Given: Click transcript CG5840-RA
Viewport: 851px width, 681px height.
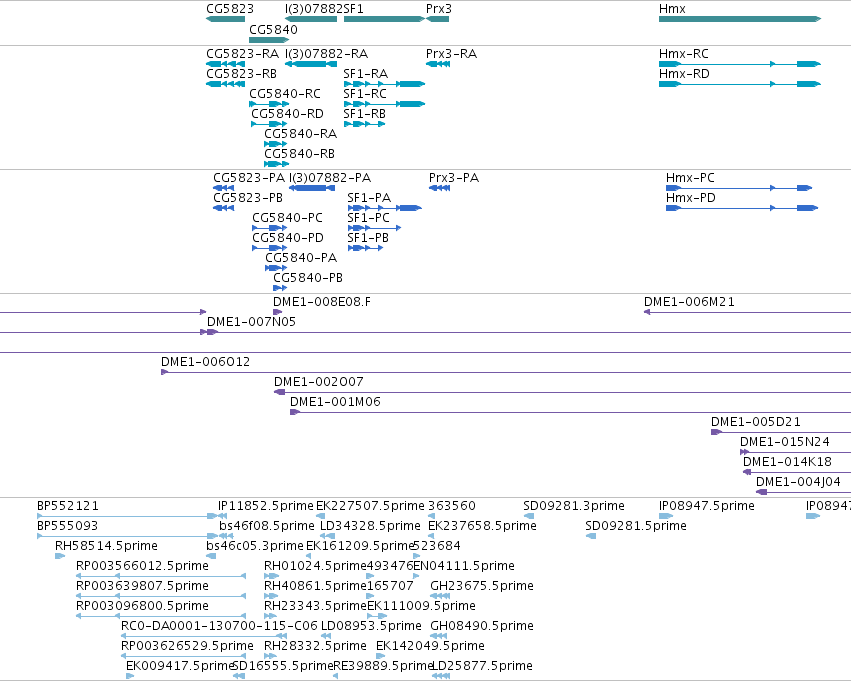Looking at the screenshot, I should [276, 144].
